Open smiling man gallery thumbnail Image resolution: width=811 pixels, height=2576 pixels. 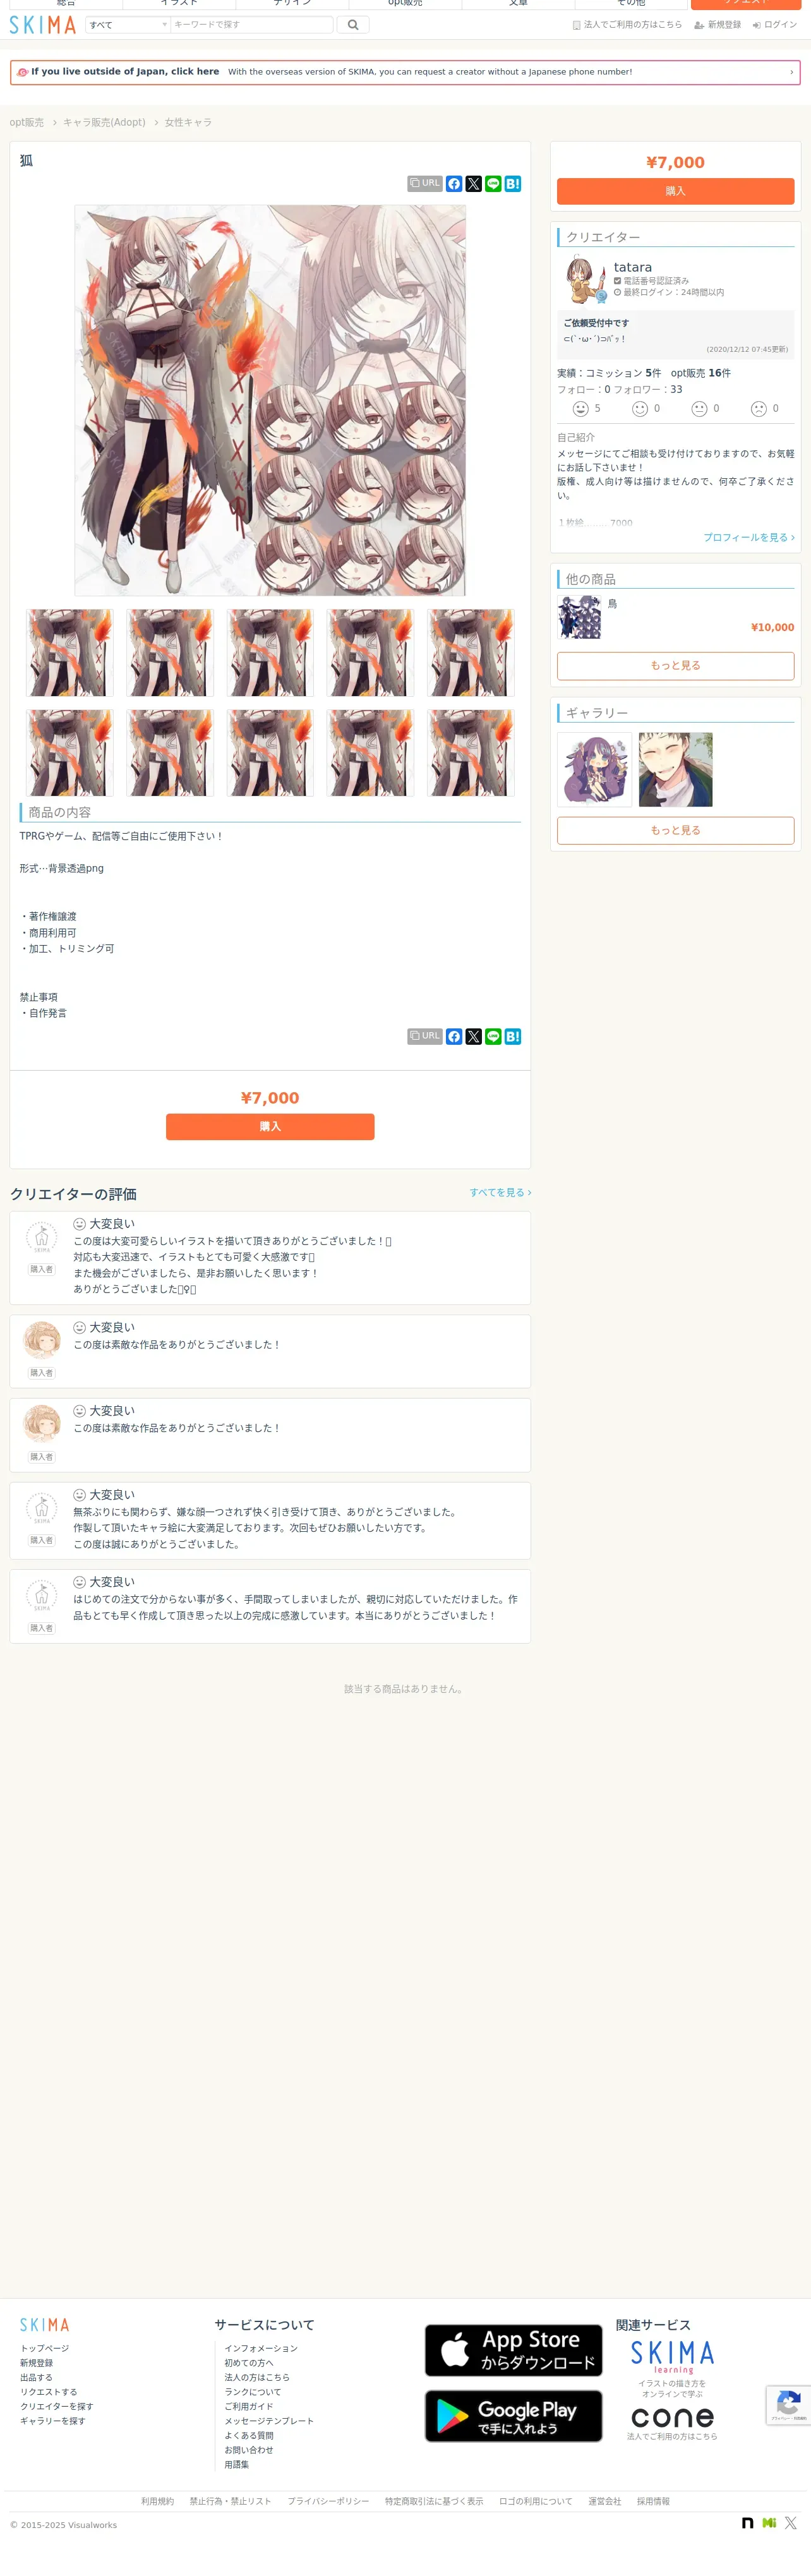(676, 769)
